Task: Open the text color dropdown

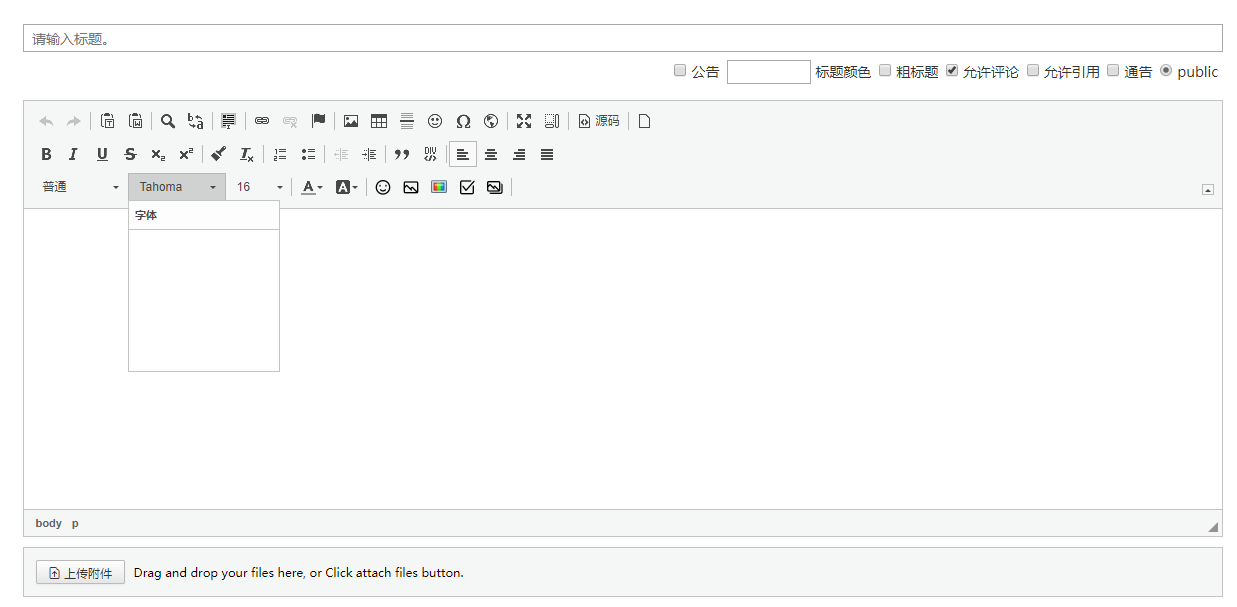Action: click(311, 186)
